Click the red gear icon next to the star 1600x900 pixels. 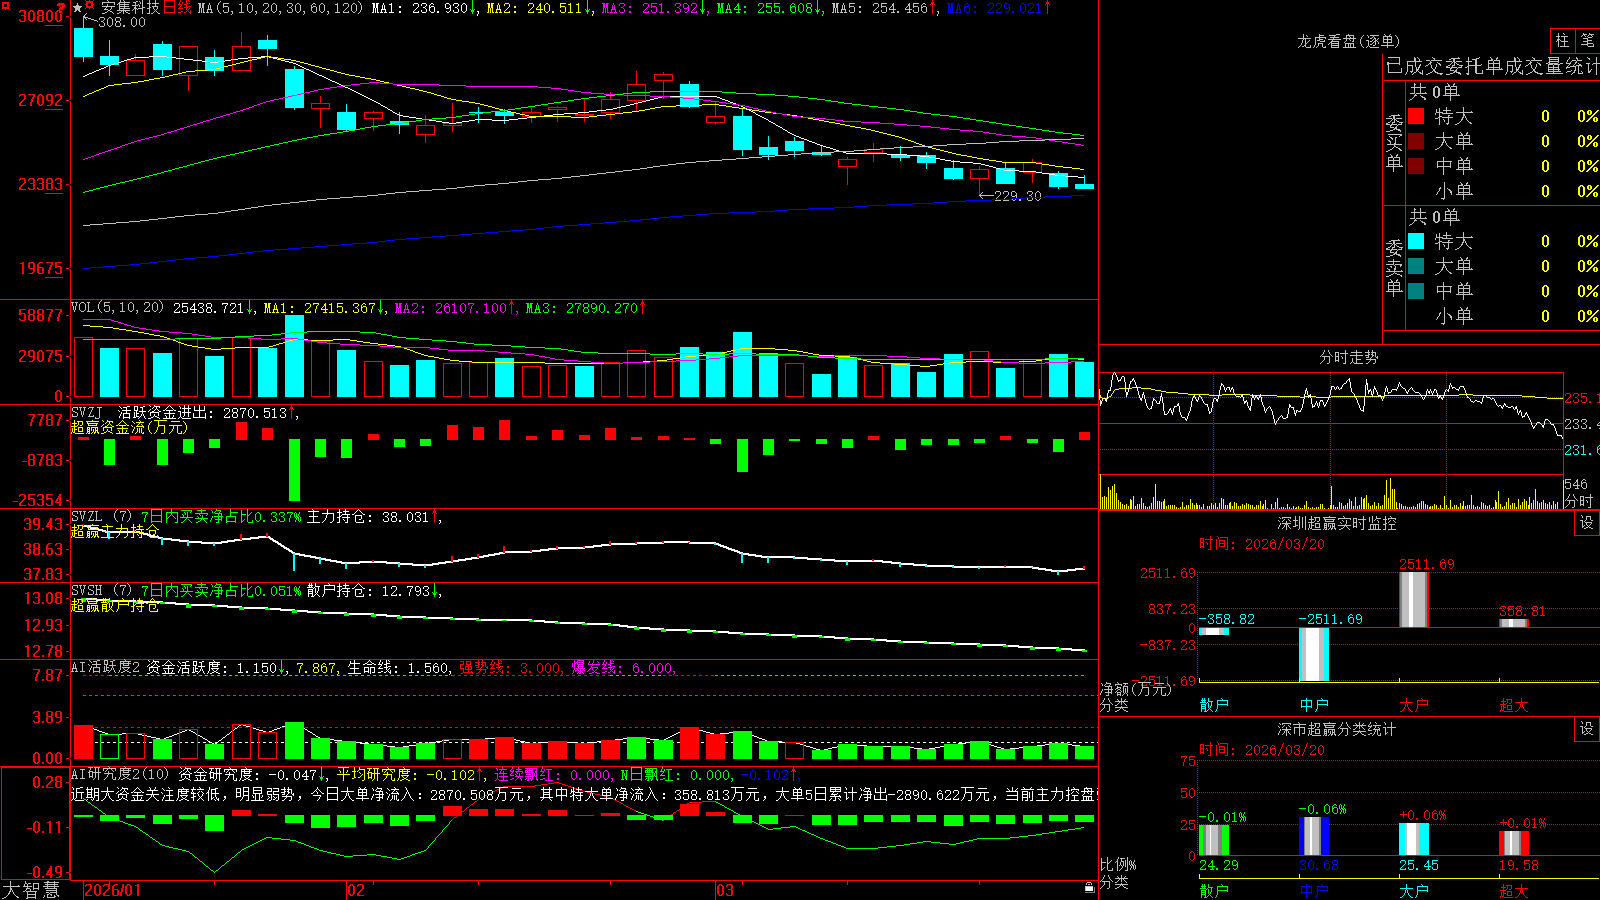(90, 7)
